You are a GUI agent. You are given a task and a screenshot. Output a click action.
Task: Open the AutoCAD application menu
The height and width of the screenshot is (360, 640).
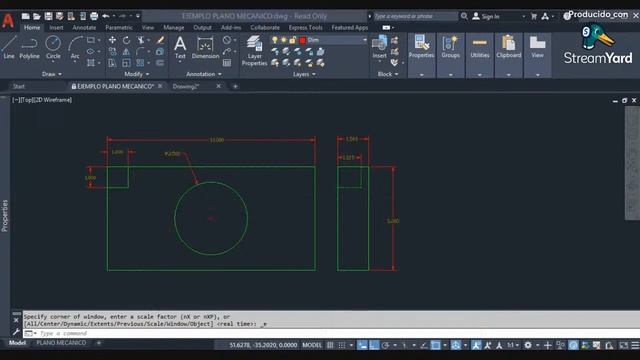(x=8, y=20)
